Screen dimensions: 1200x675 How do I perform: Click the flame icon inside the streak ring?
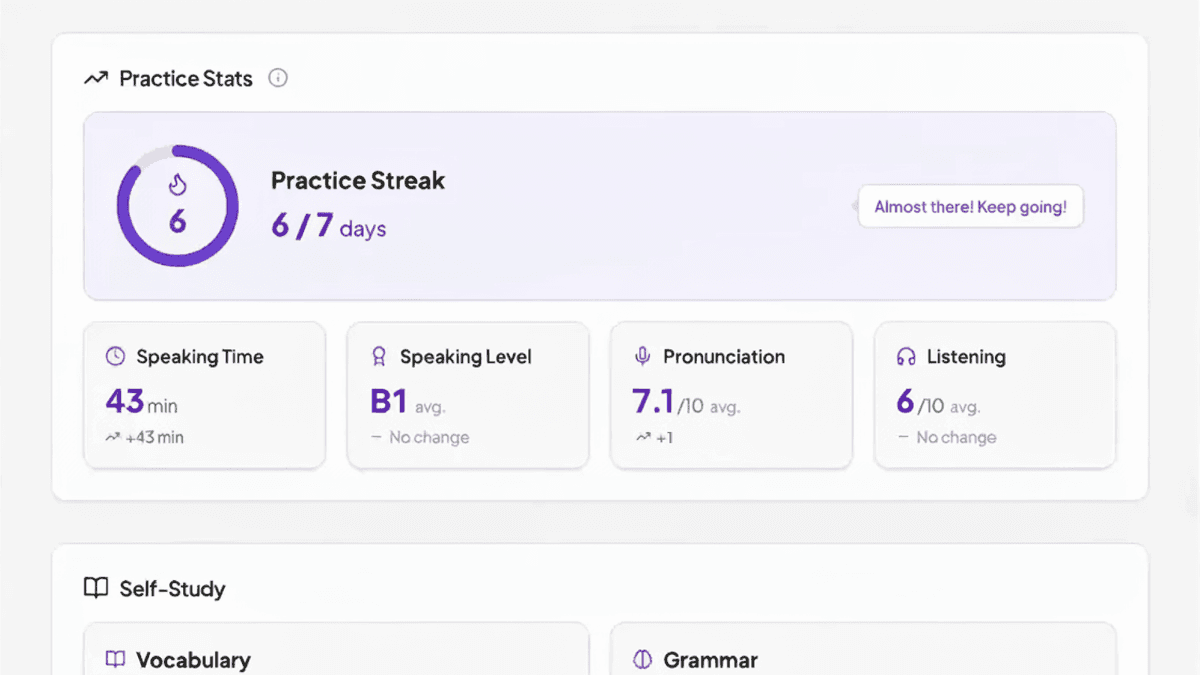point(177,184)
